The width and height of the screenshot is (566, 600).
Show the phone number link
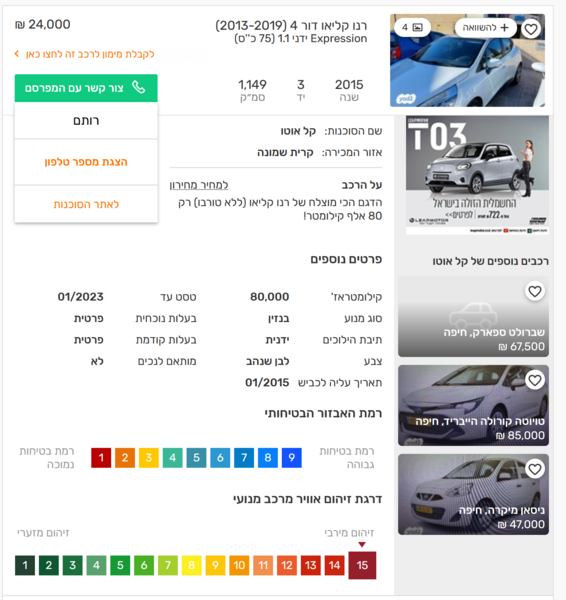point(86,162)
